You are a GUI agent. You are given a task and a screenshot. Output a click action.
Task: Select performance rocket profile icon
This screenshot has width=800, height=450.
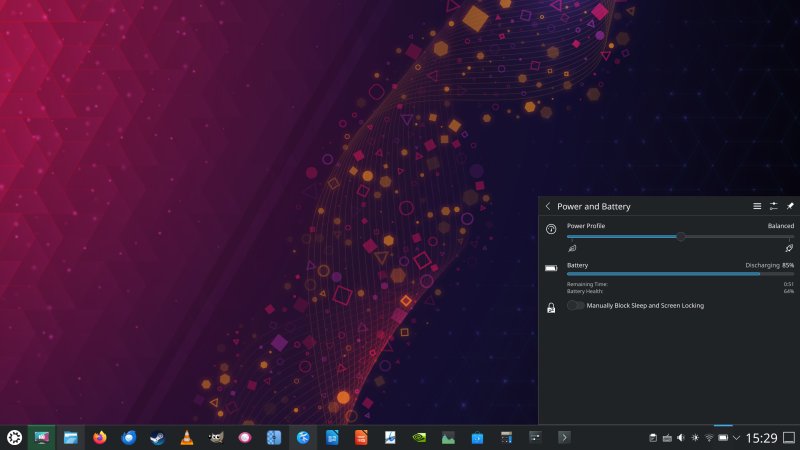[789, 248]
